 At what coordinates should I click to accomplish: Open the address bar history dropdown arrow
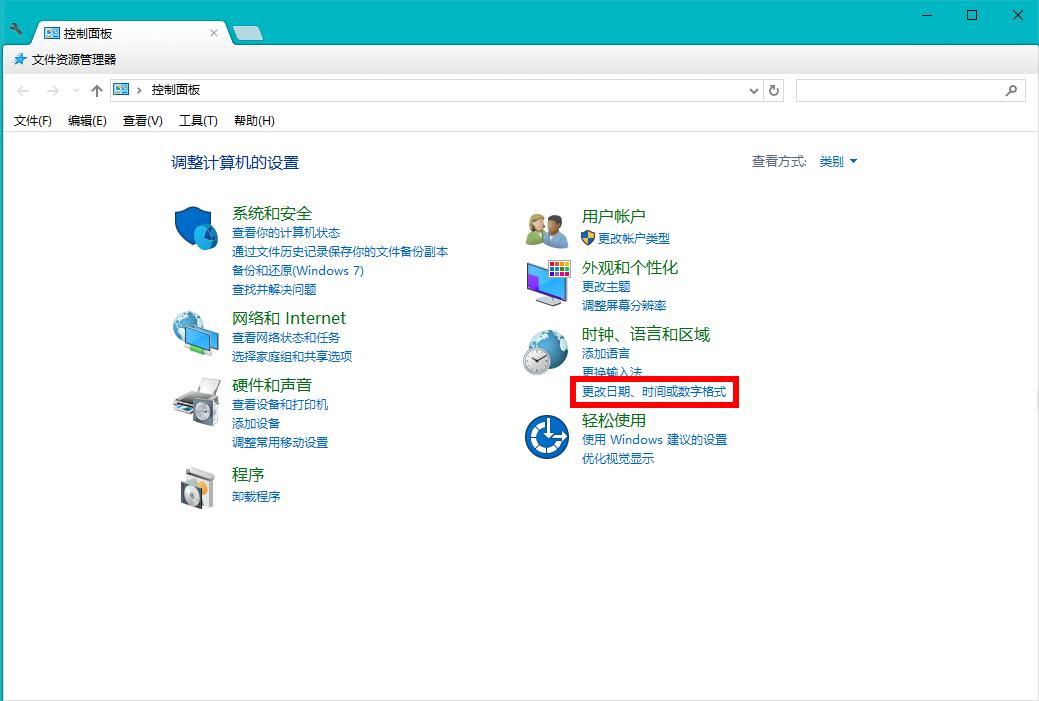[x=754, y=89]
